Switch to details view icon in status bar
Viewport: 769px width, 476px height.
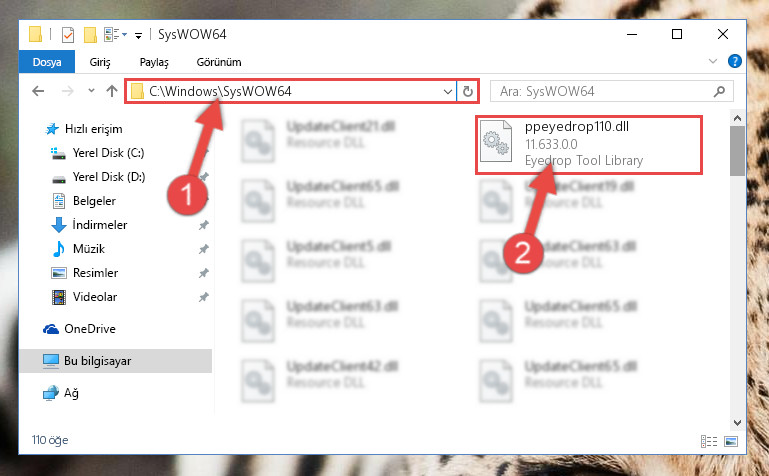tap(709, 441)
